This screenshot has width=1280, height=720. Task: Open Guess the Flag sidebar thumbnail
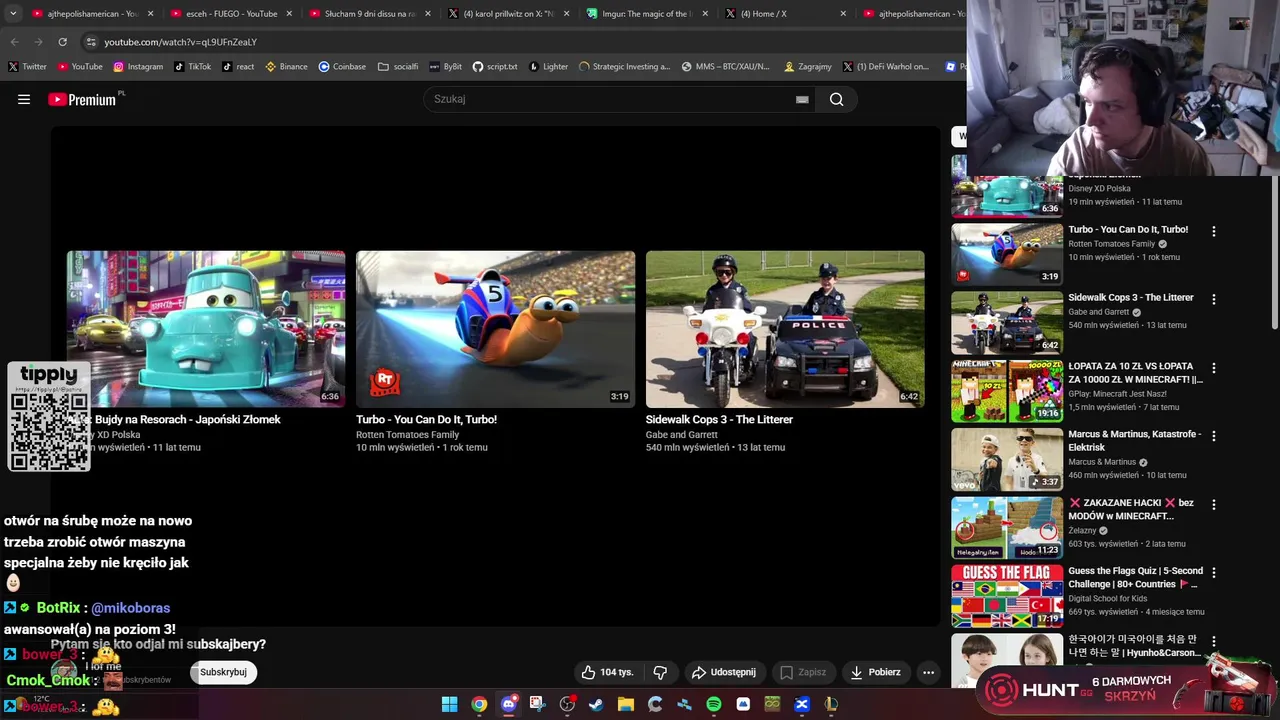[1007, 596]
